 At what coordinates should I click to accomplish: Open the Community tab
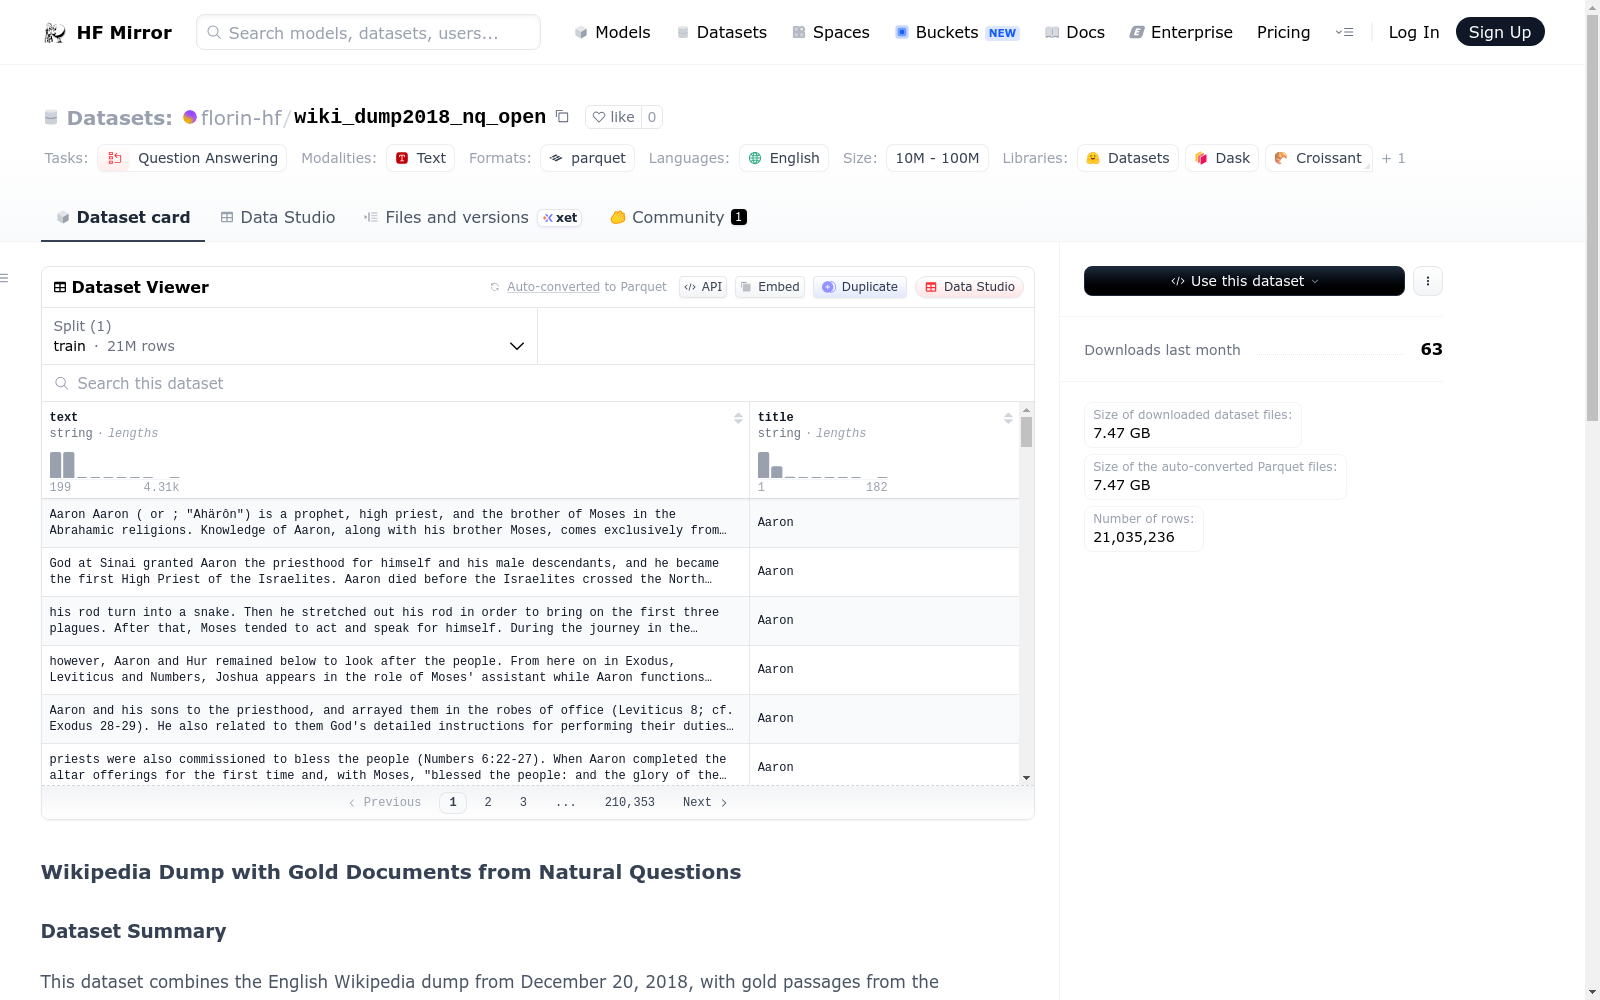point(678,217)
